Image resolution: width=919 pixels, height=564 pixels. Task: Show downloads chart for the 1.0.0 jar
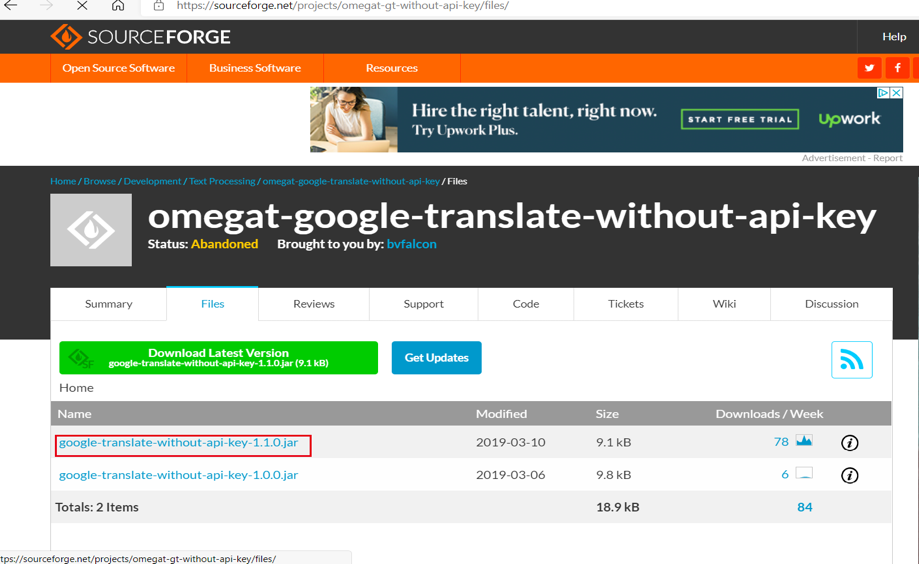(x=804, y=473)
